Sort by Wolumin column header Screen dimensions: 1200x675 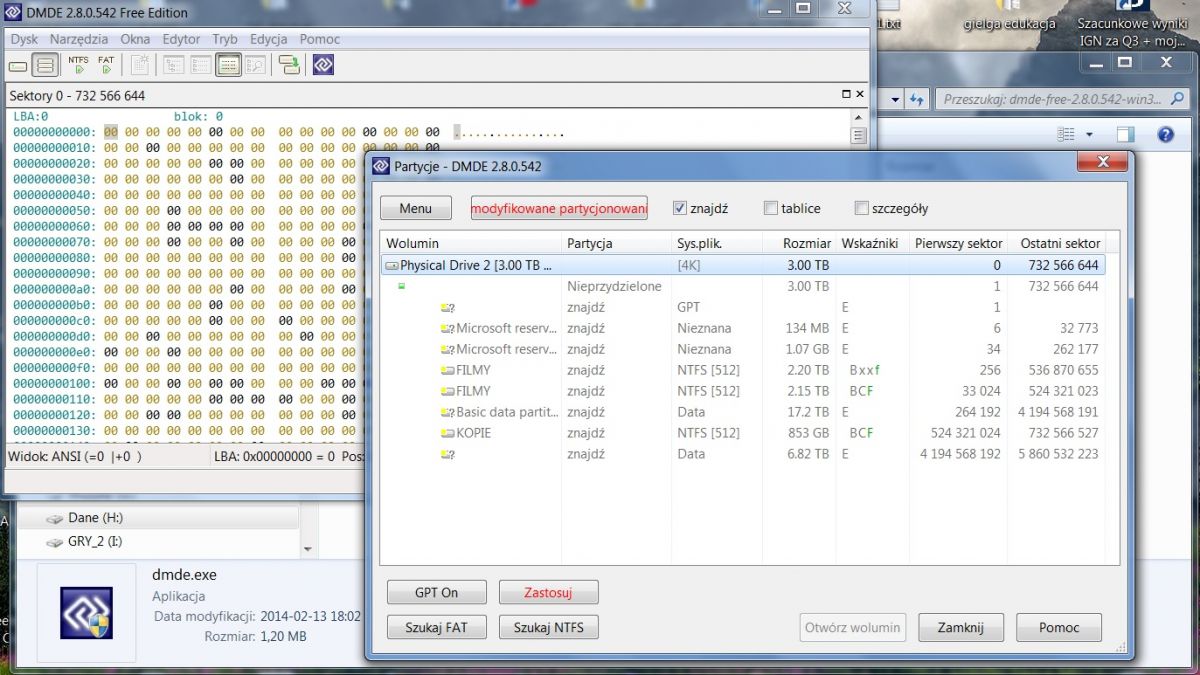coord(471,243)
